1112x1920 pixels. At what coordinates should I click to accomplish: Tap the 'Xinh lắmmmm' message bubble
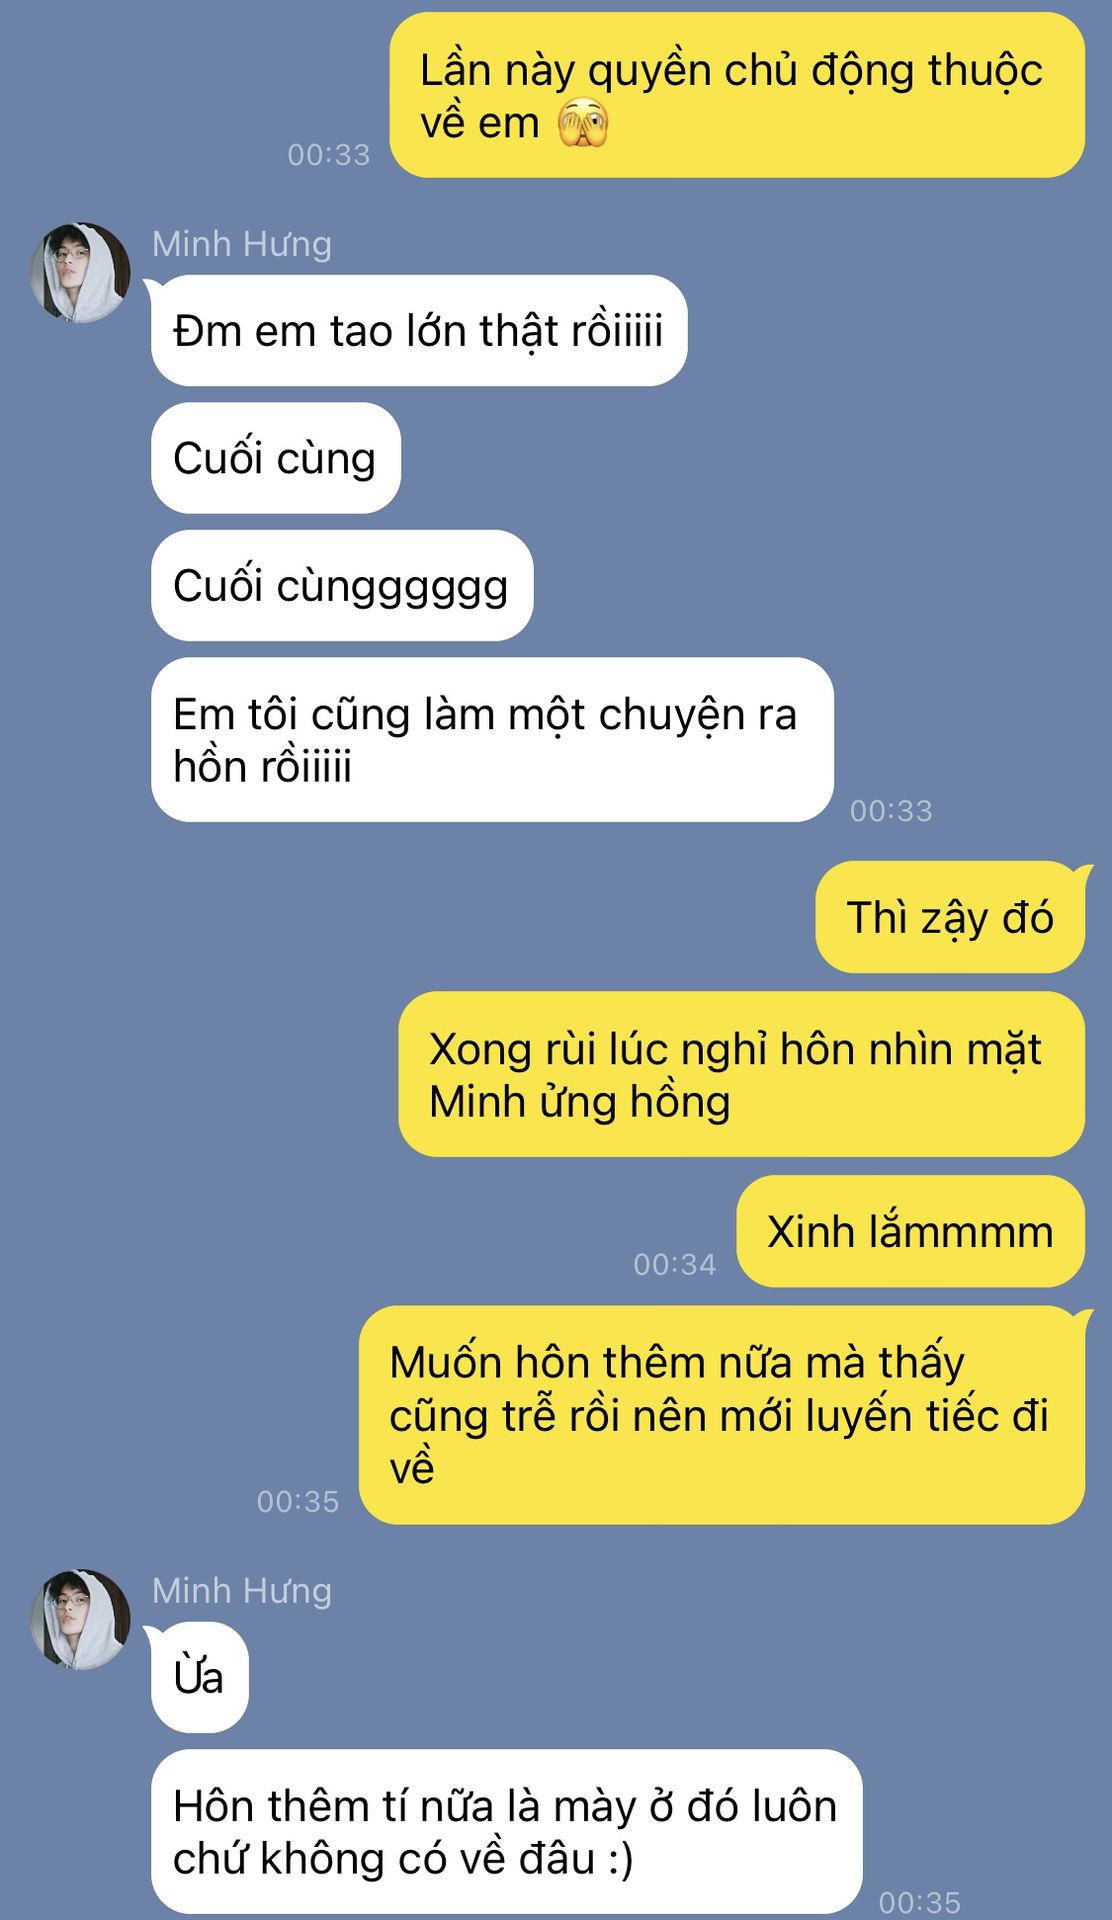(x=910, y=1231)
